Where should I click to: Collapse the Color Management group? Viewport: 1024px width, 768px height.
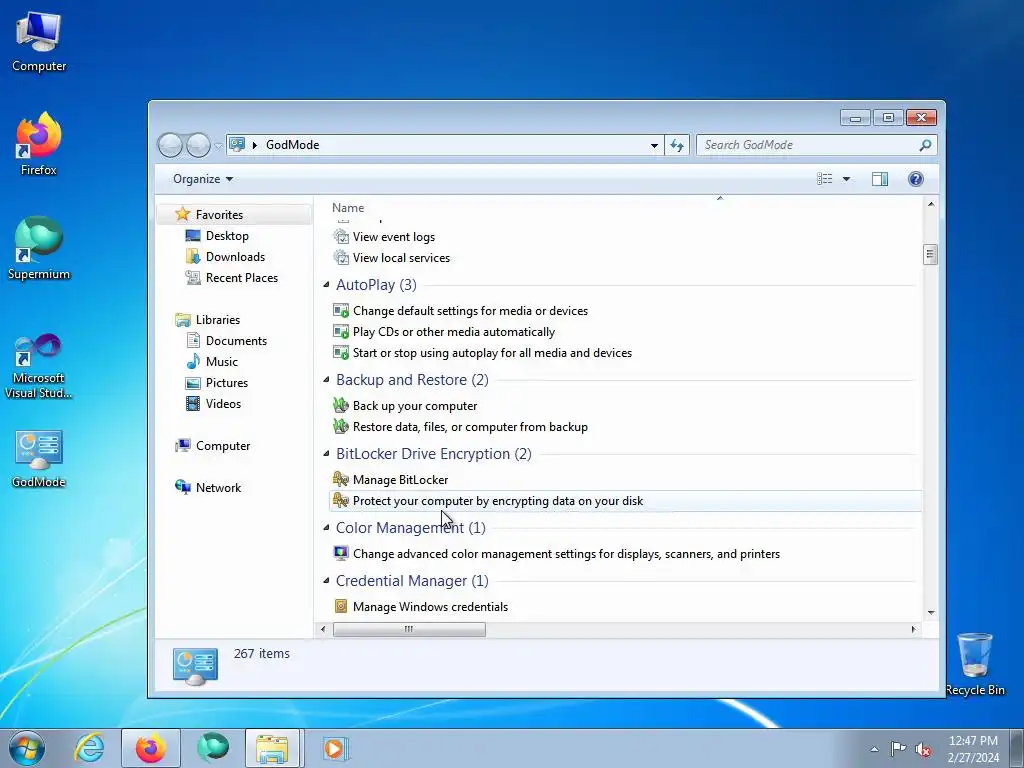point(326,527)
